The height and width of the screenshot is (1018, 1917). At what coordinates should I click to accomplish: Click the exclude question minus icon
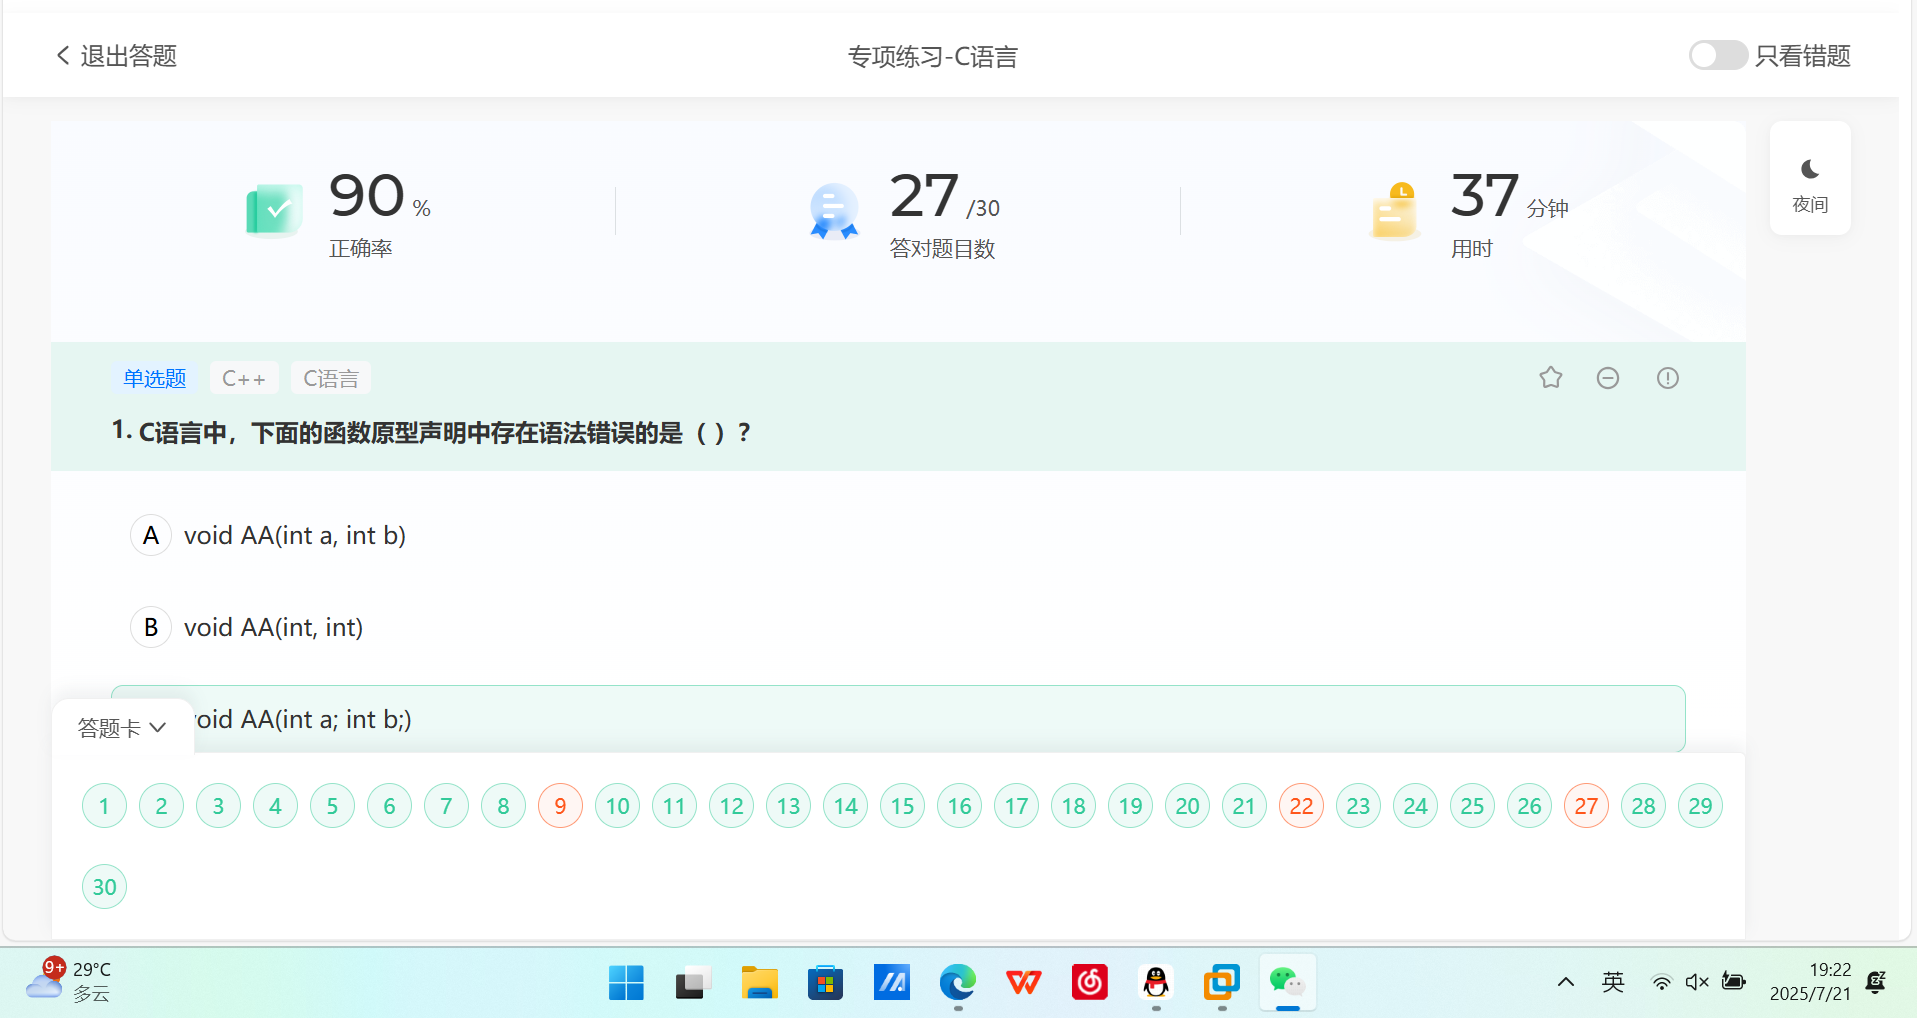1608,377
